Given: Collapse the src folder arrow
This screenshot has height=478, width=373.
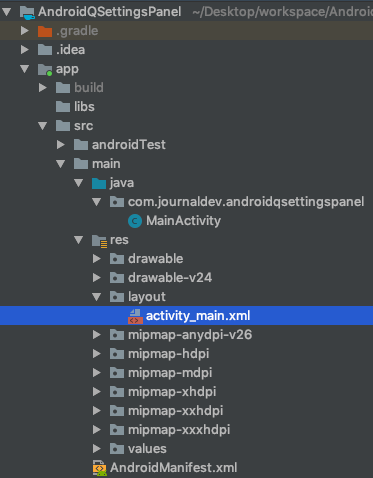Looking at the screenshot, I should (43, 126).
